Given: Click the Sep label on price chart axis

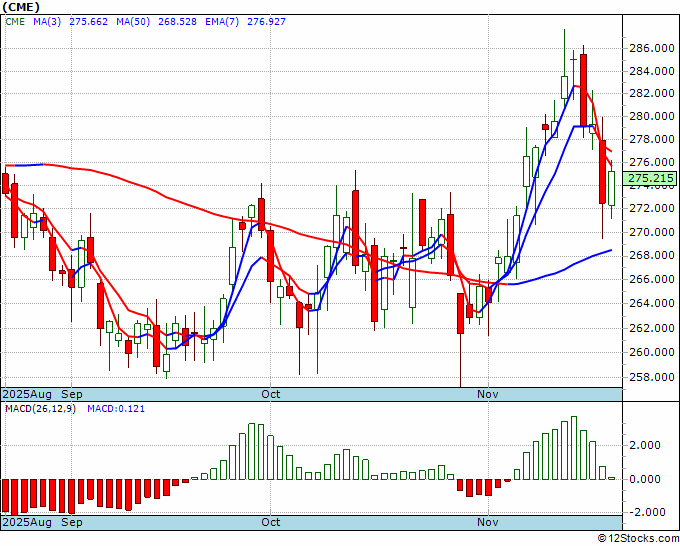Looking at the screenshot, I should (x=72, y=394).
